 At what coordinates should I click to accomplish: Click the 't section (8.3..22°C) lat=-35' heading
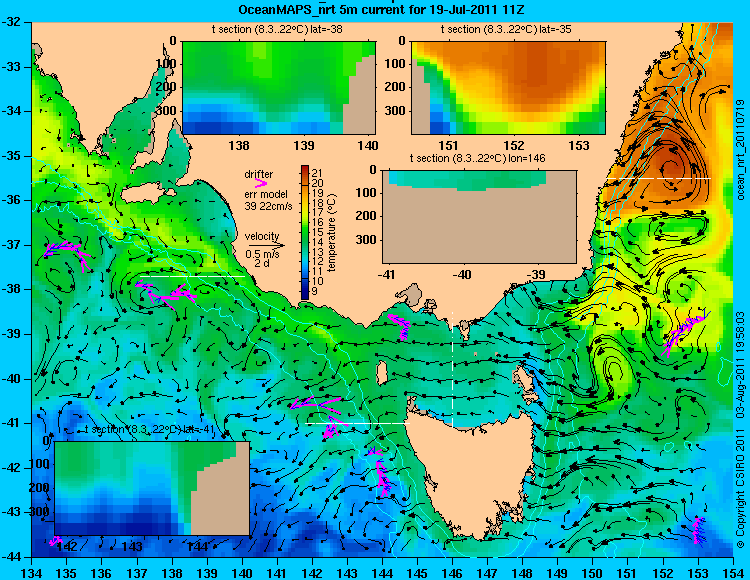(506, 29)
